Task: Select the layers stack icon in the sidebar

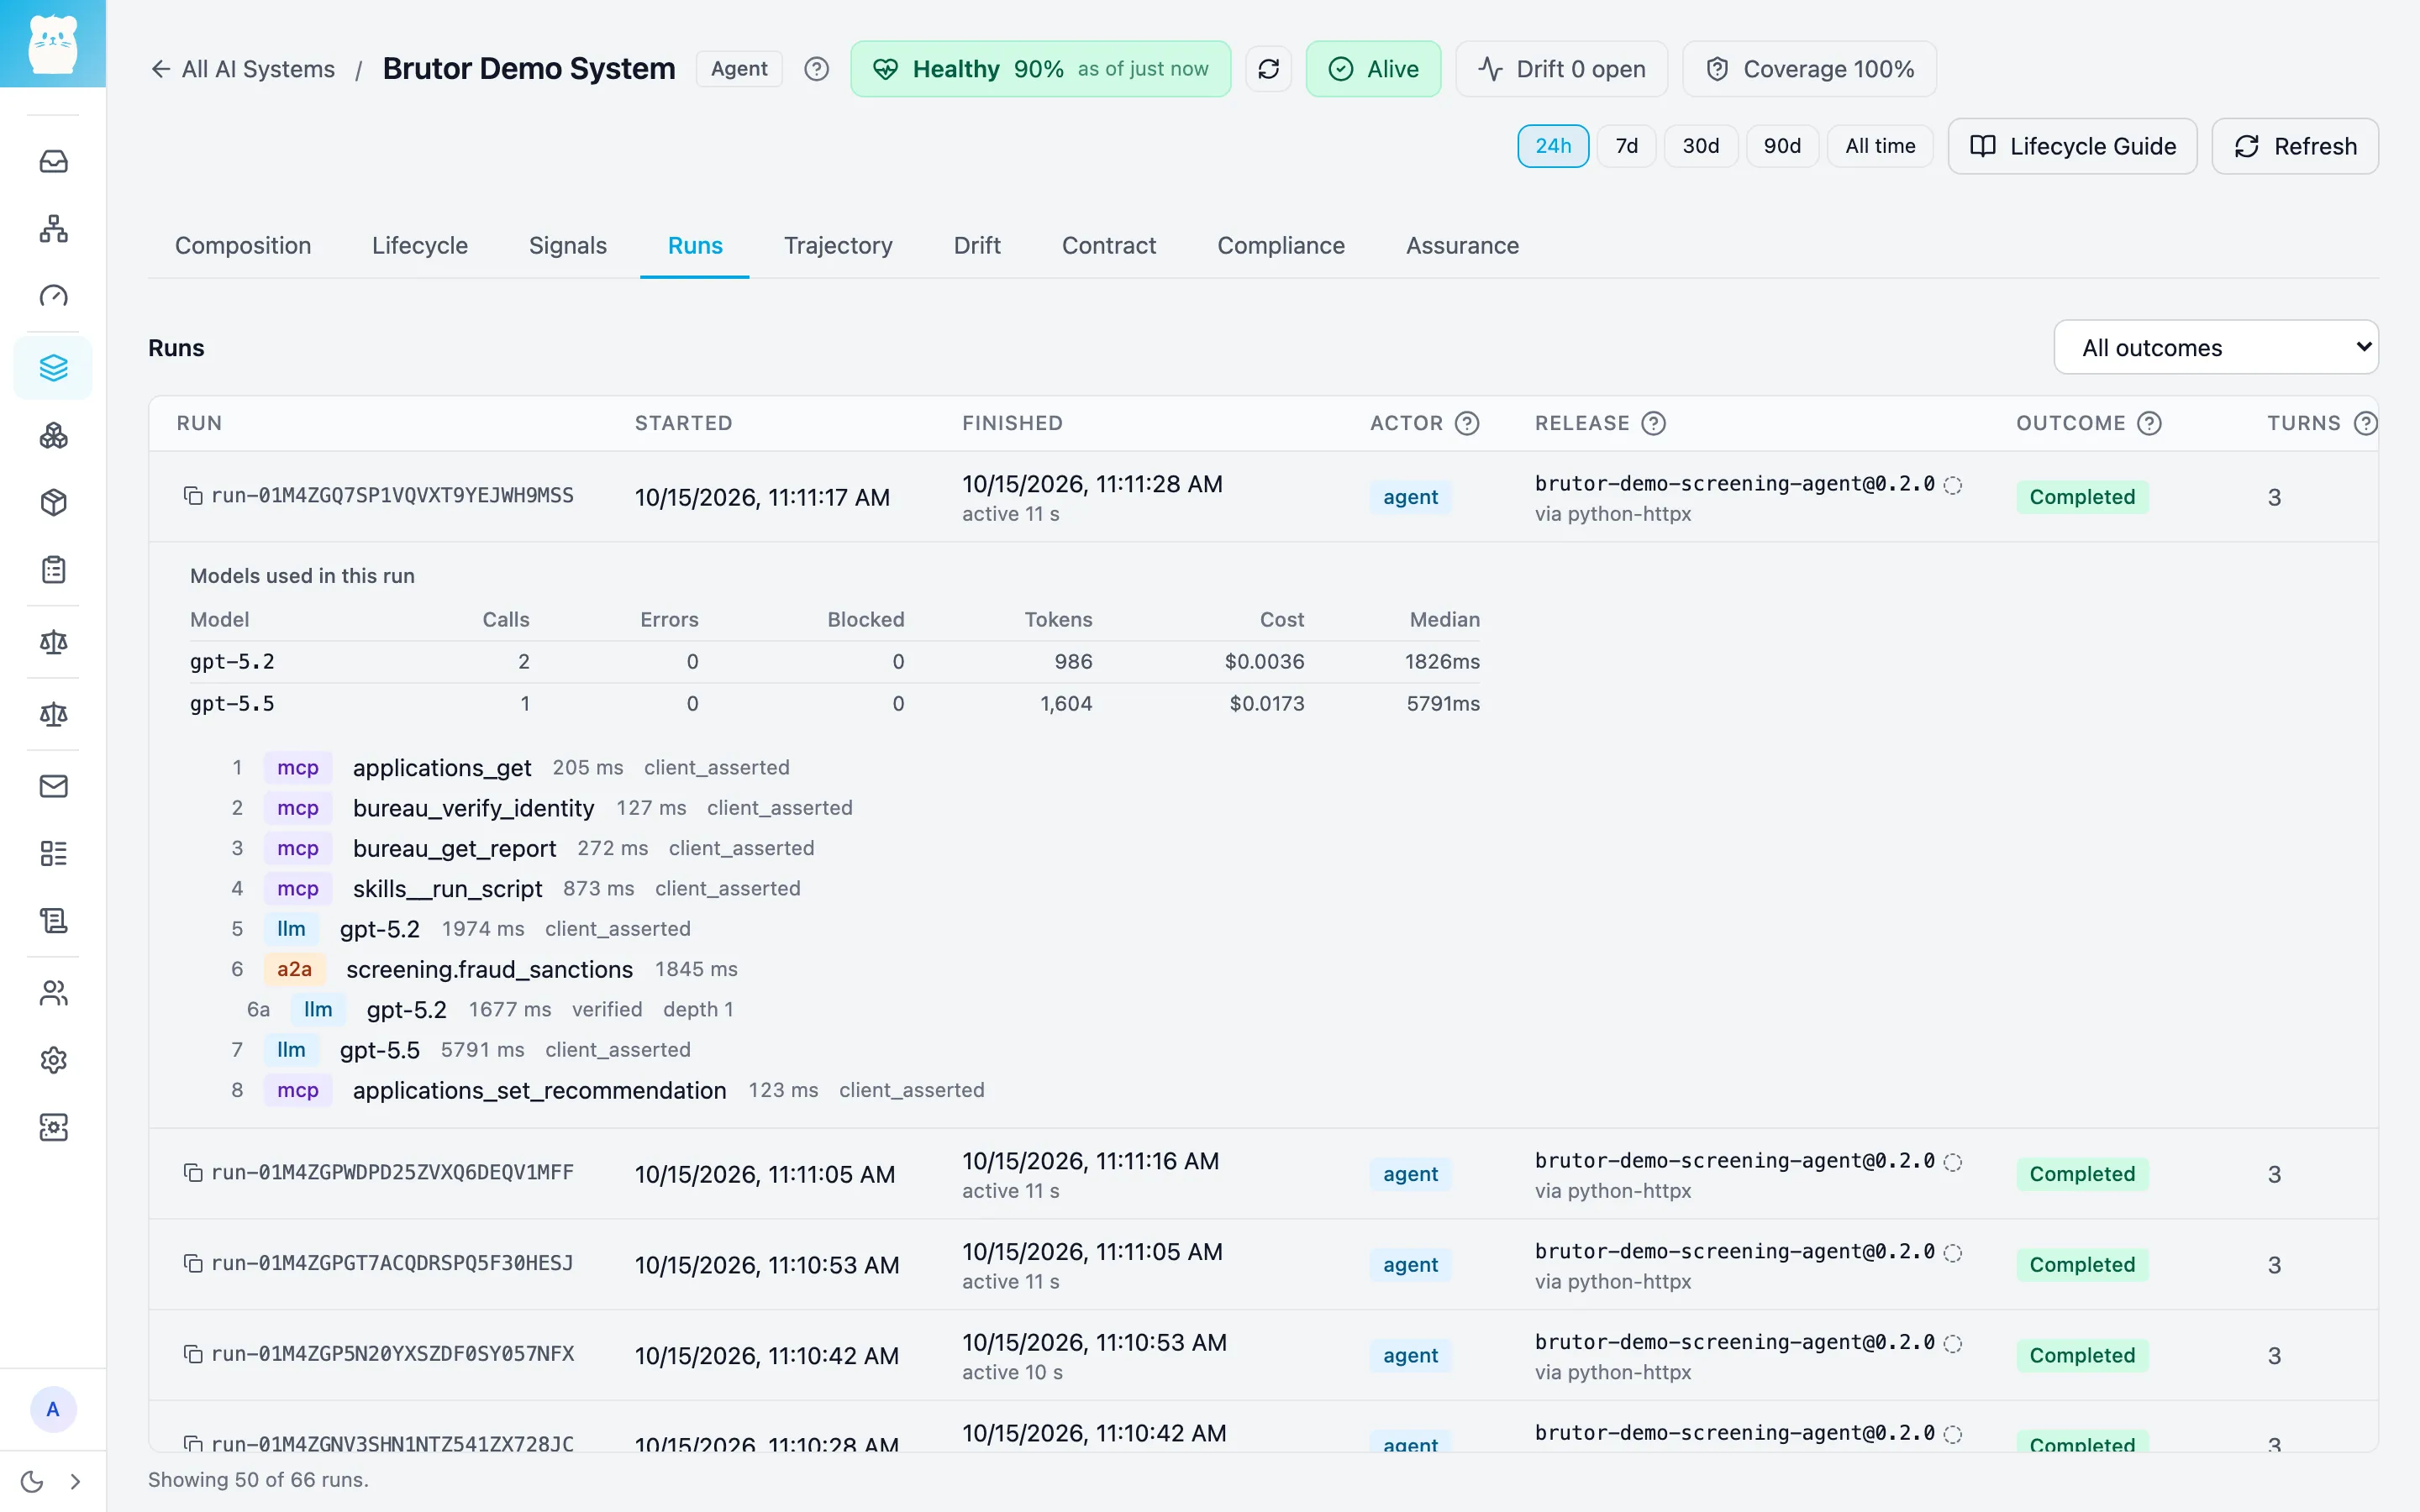Action: coord(53,368)
